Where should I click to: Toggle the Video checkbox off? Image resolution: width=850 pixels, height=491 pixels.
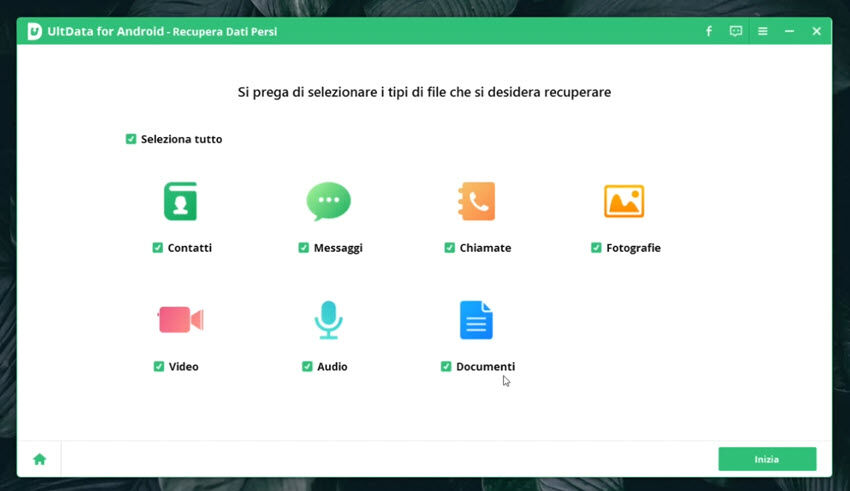click(159, 367)
